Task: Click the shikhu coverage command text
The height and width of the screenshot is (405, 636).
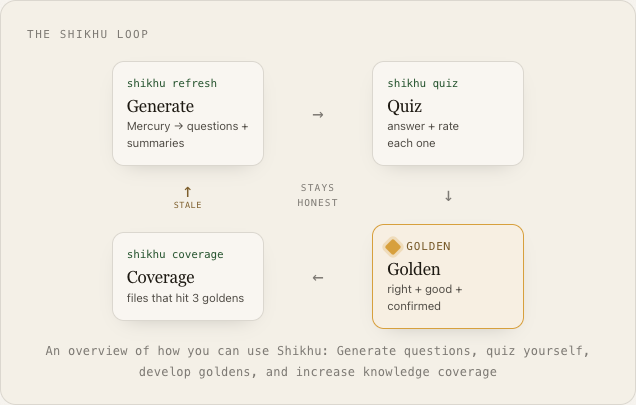Action: pyautogui.click(x=175, y=254)
